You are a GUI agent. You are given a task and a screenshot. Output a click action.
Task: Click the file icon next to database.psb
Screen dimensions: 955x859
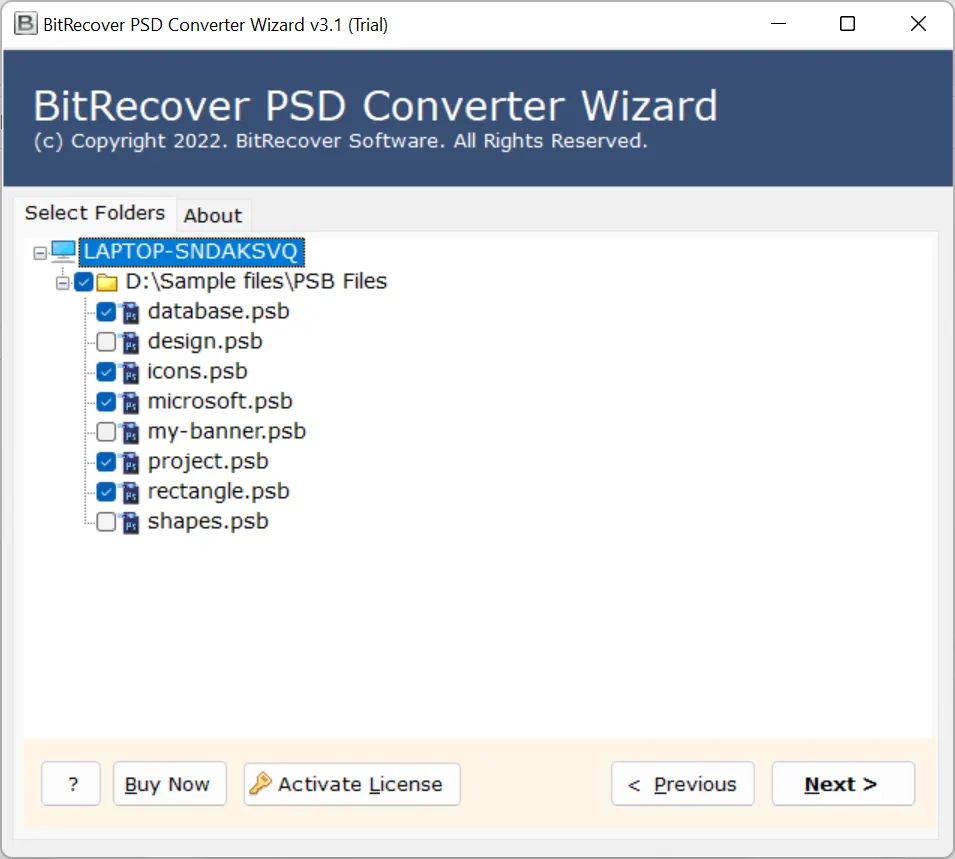(130, 312)
